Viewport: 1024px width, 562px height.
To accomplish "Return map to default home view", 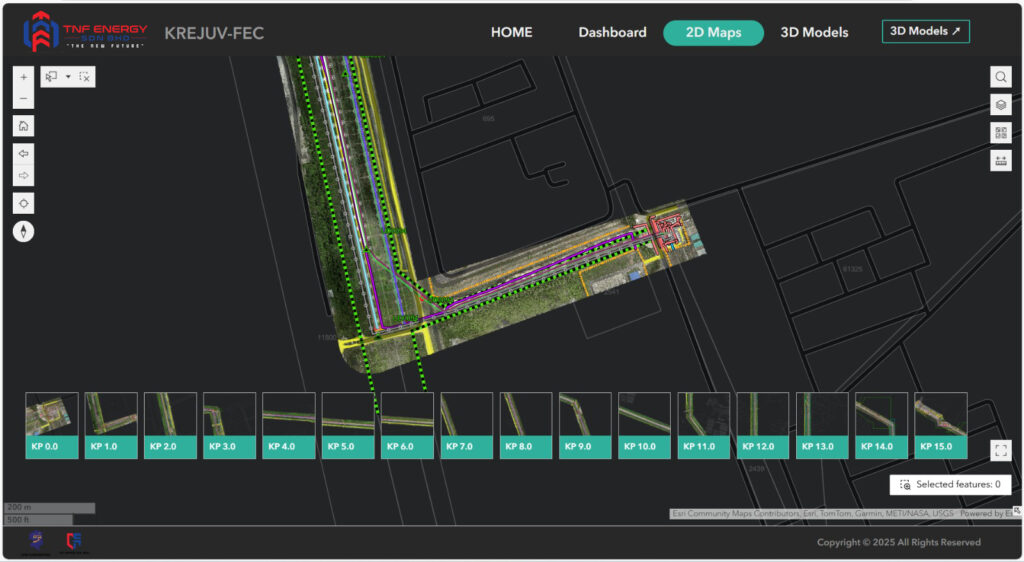I will coord(24,126).
